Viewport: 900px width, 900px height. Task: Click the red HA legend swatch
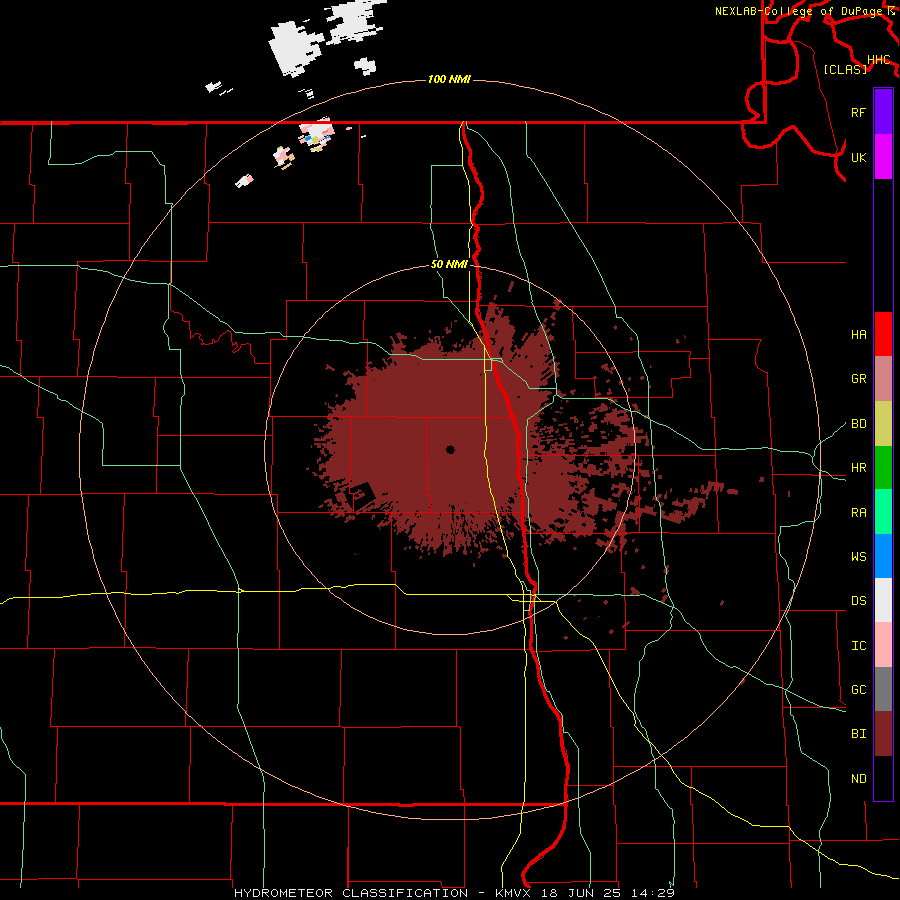coord(883,334)
